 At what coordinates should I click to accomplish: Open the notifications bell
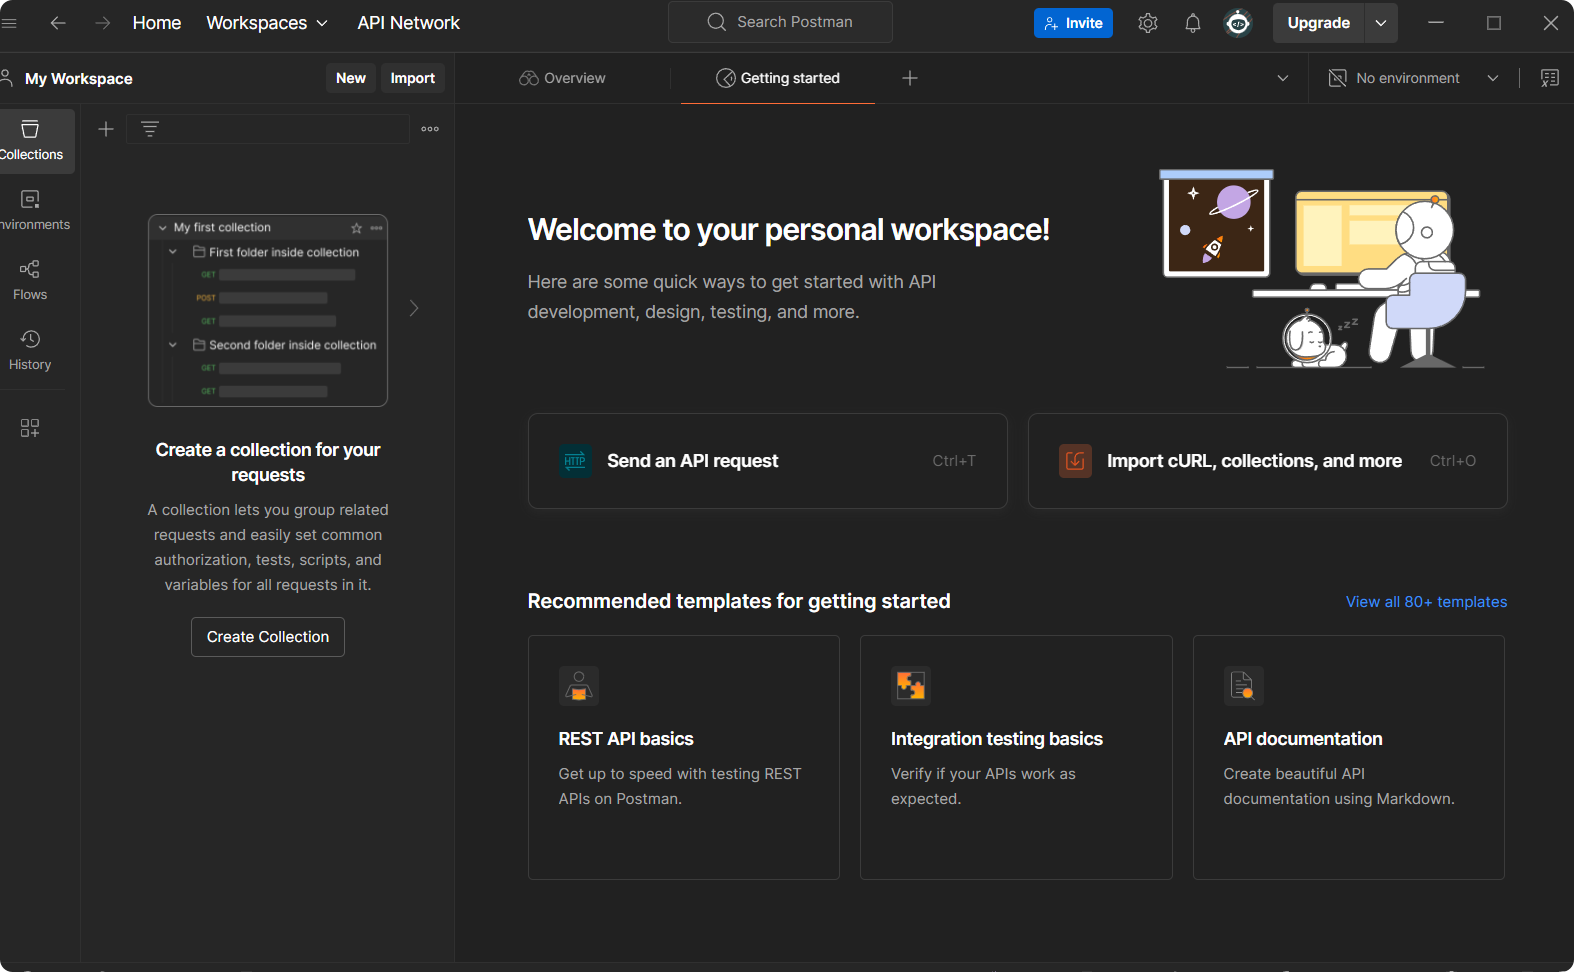click(1193, 23)
